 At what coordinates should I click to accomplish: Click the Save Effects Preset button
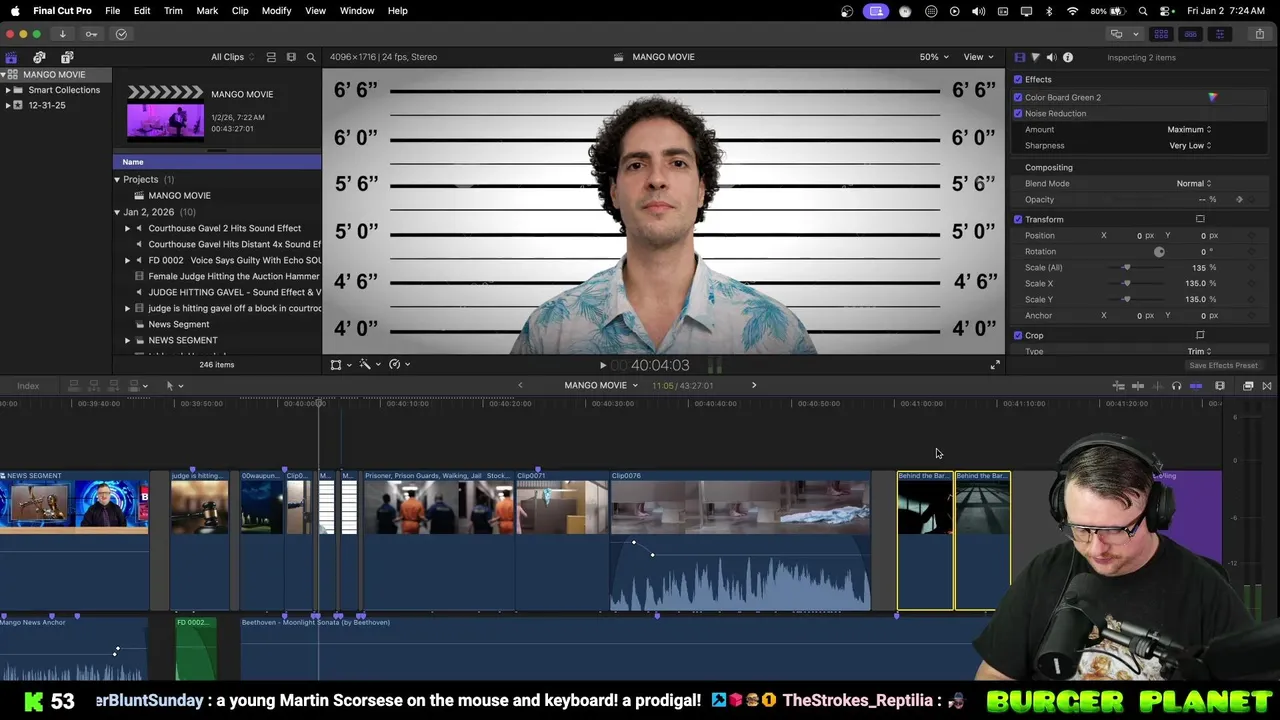pos(1223,366)
